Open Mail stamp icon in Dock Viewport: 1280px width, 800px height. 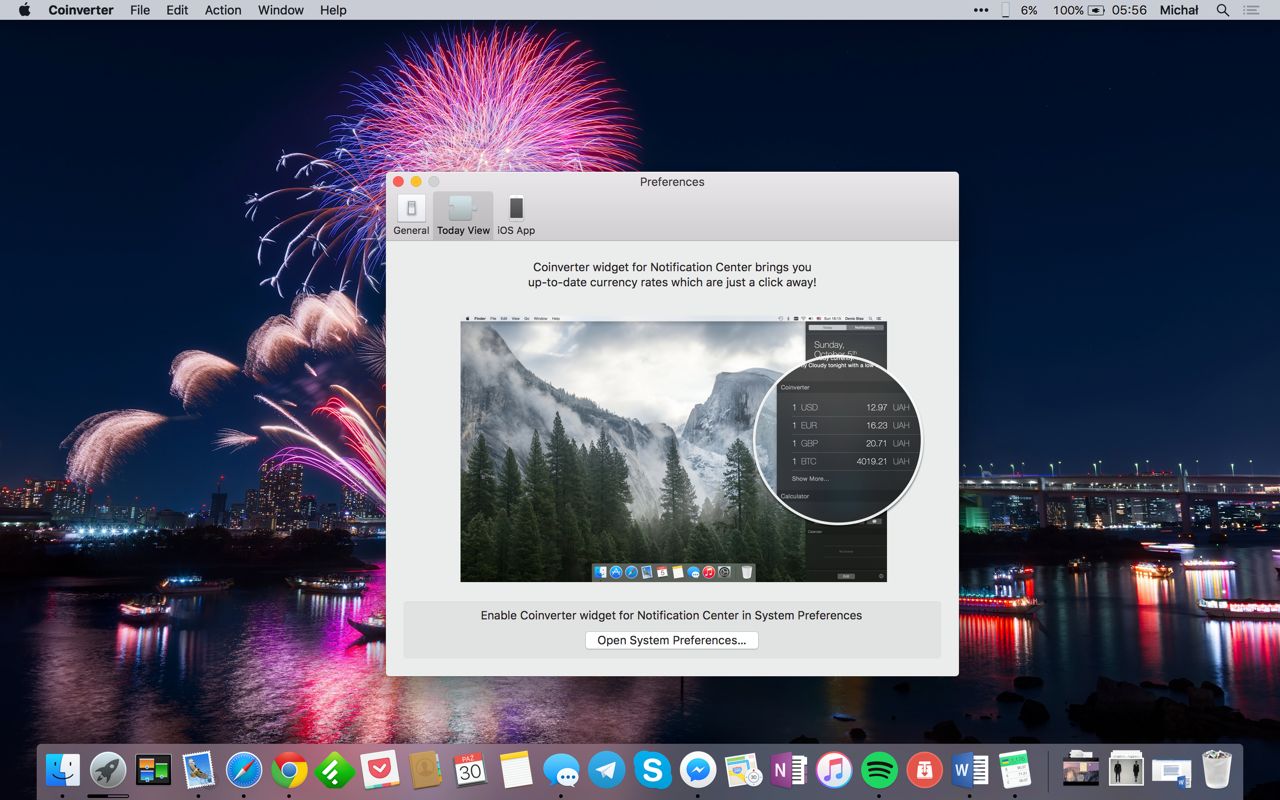pos(198,770)
